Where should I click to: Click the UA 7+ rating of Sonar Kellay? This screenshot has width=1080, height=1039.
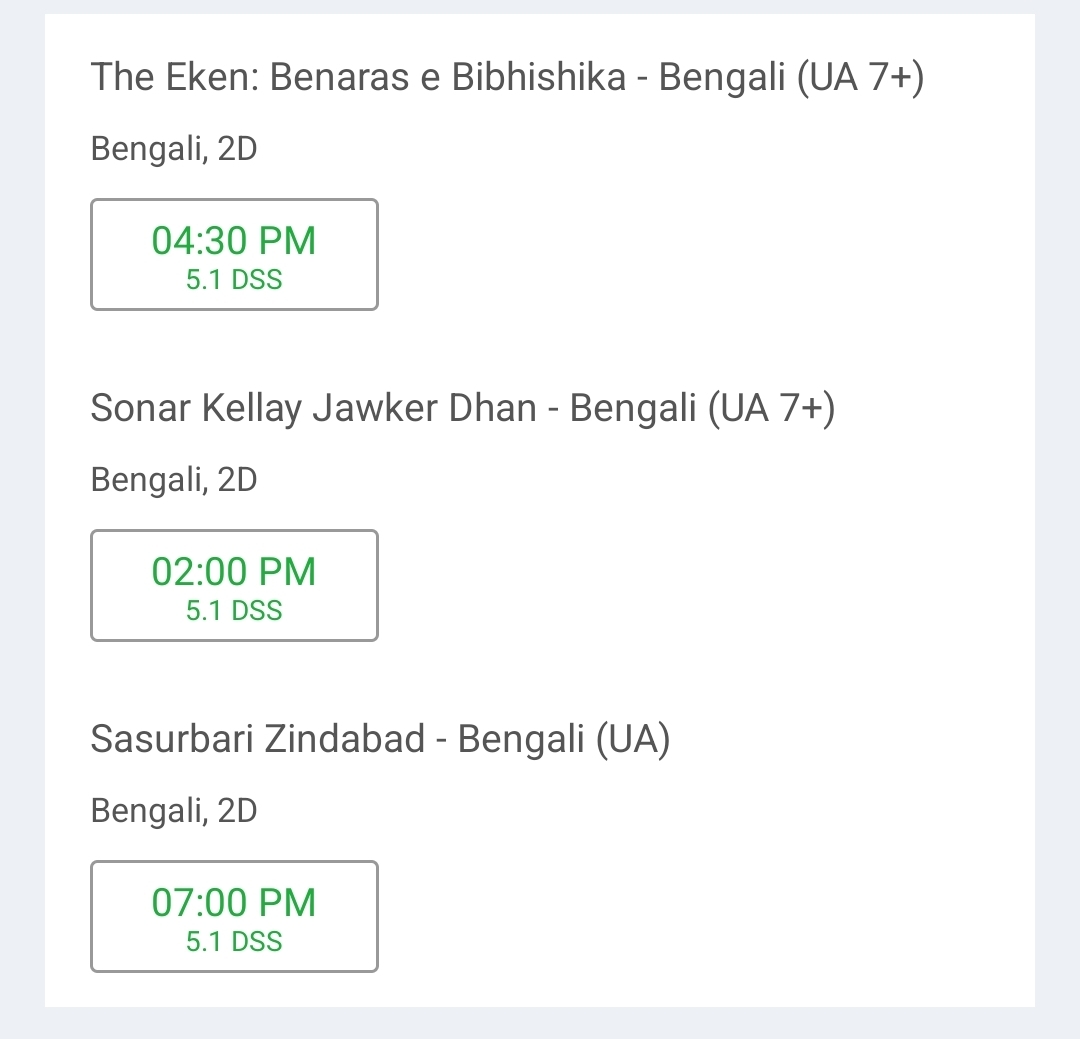click(x=771, y=407)
